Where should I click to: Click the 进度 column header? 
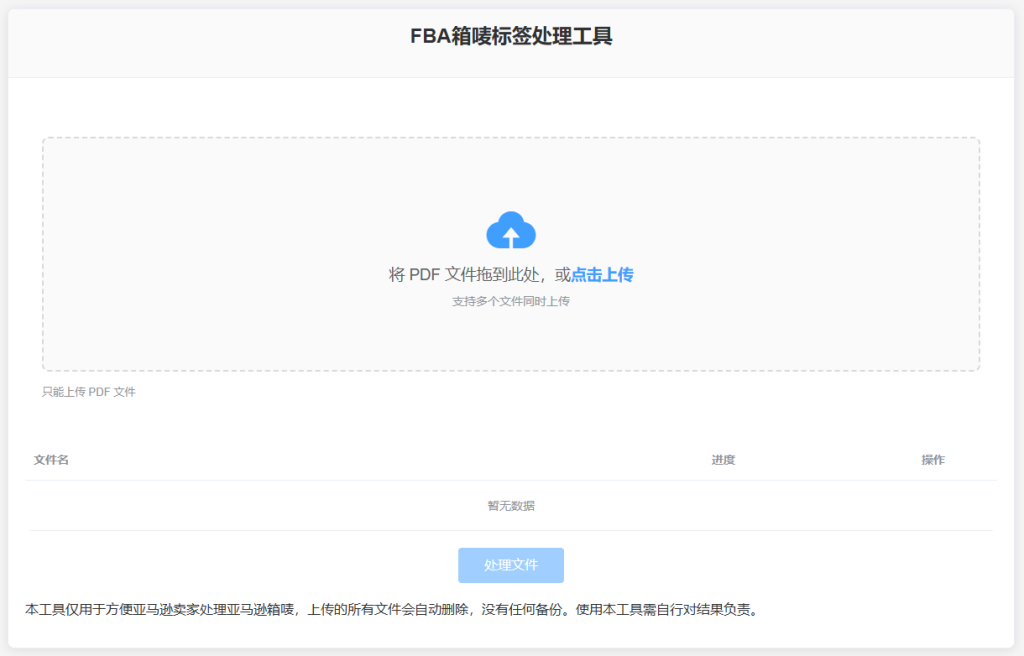click(x=723, y=460)
